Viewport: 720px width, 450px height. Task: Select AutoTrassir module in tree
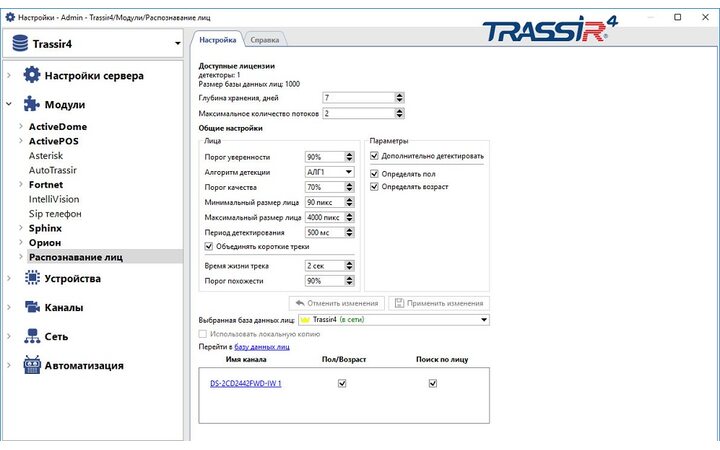(53, 170)
